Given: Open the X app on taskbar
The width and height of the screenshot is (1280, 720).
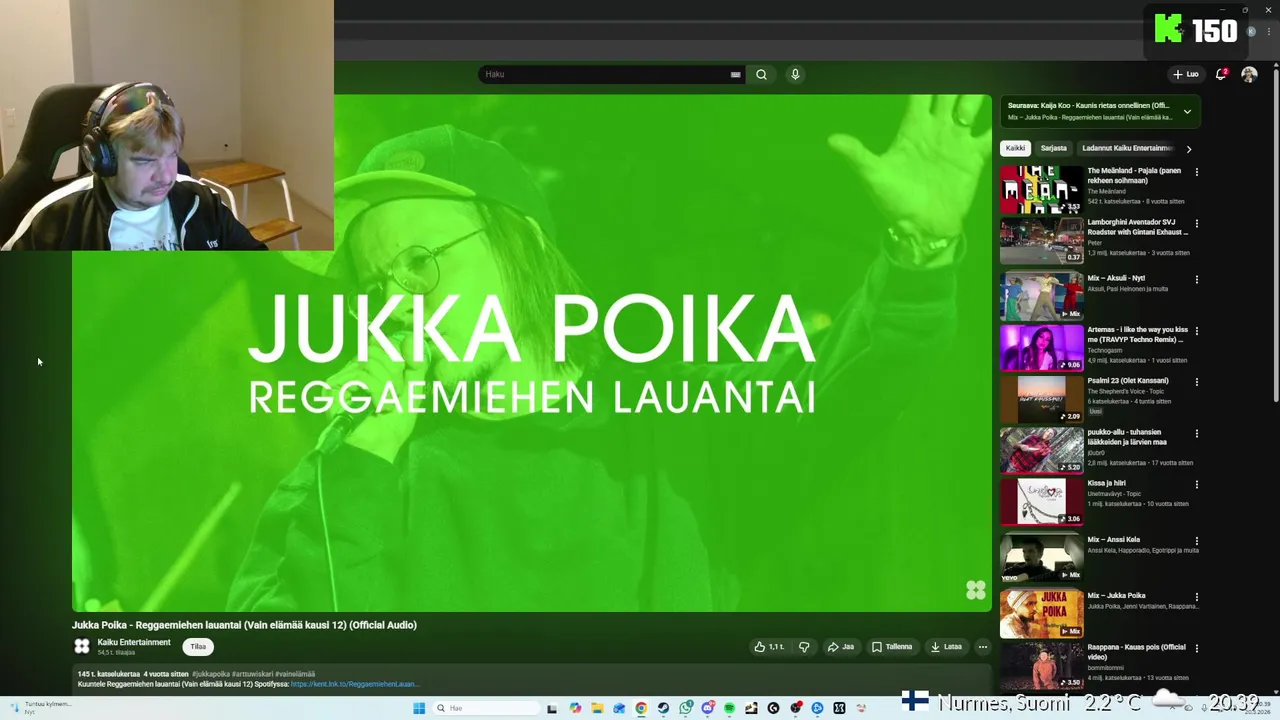Looking at the screenshot, I should pyautogui.click(x=839, y=708).
